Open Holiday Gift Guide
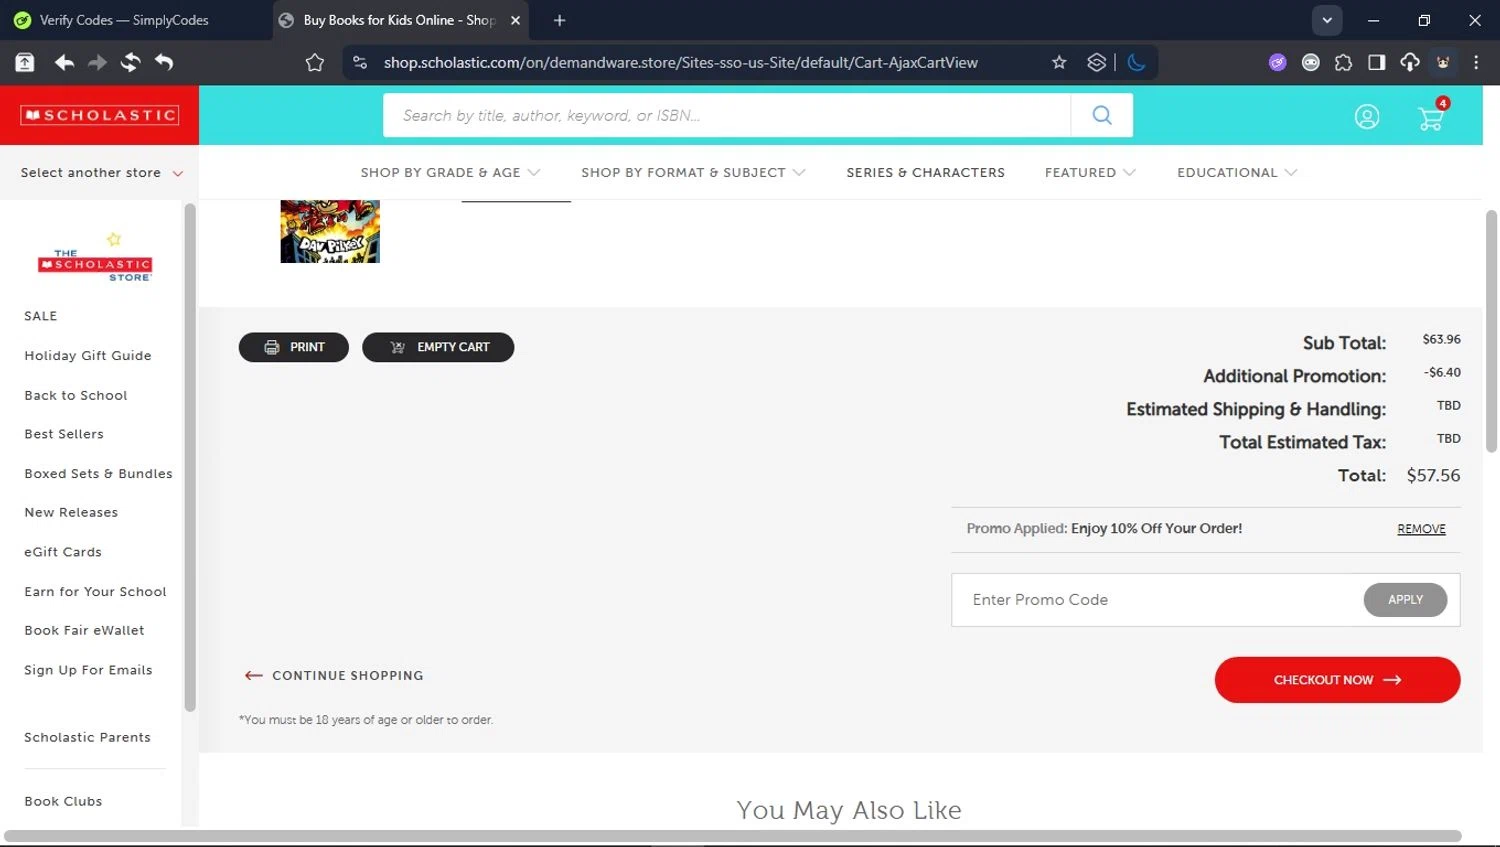 [88, 356]
